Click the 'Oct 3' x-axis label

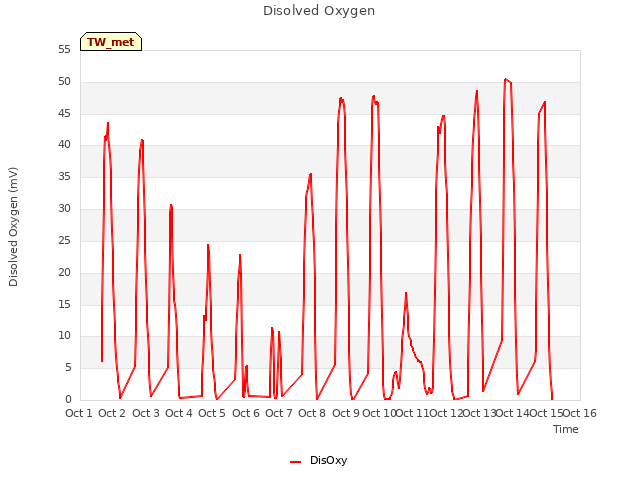tap(146, 413)
